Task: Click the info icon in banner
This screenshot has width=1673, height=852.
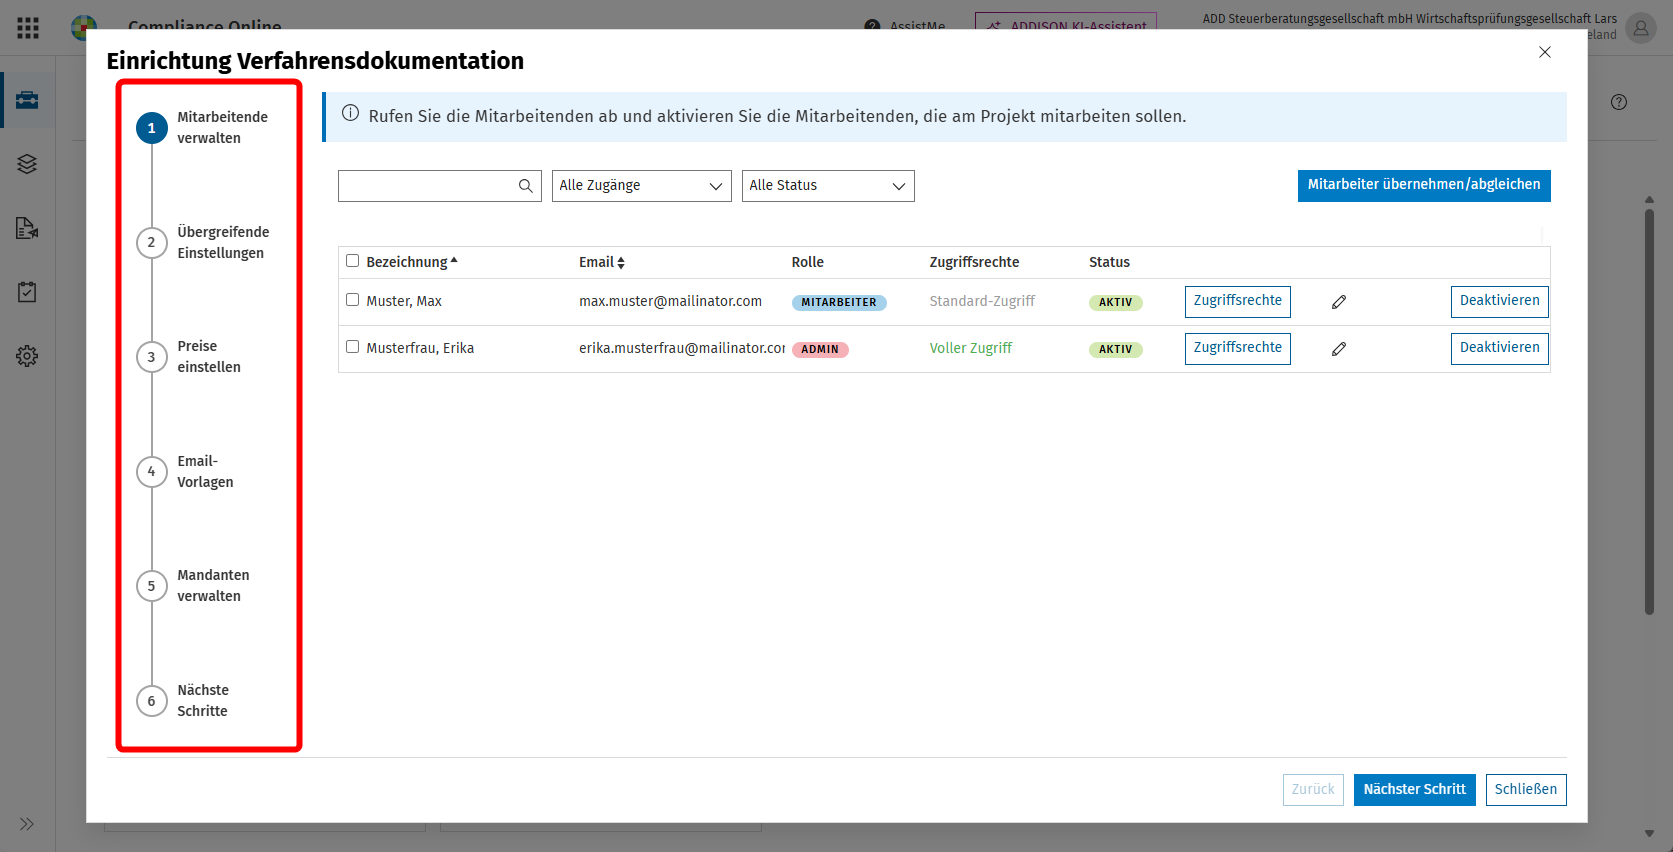Action: 350,114
